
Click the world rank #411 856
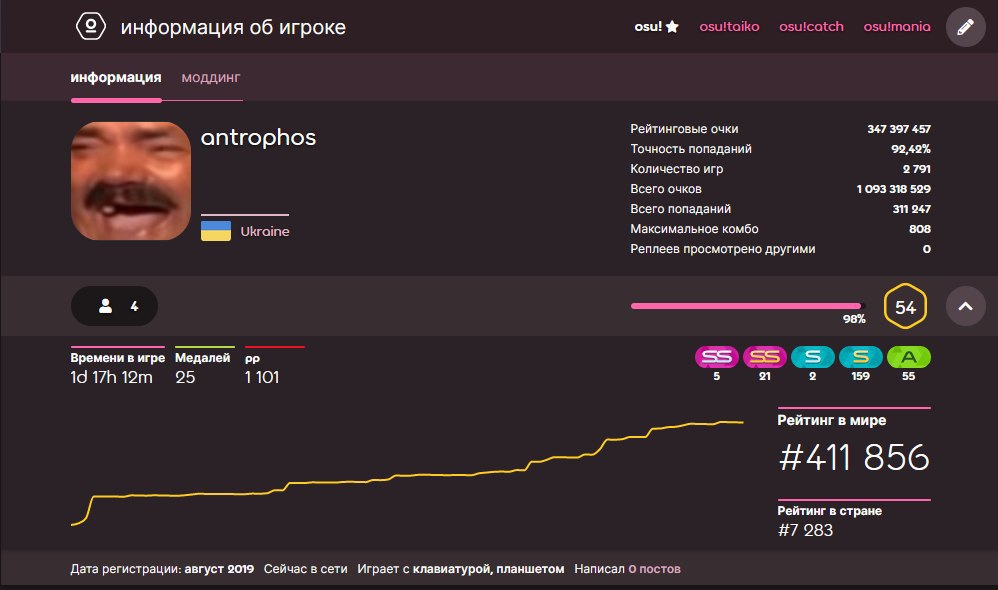tap(854, 458)
